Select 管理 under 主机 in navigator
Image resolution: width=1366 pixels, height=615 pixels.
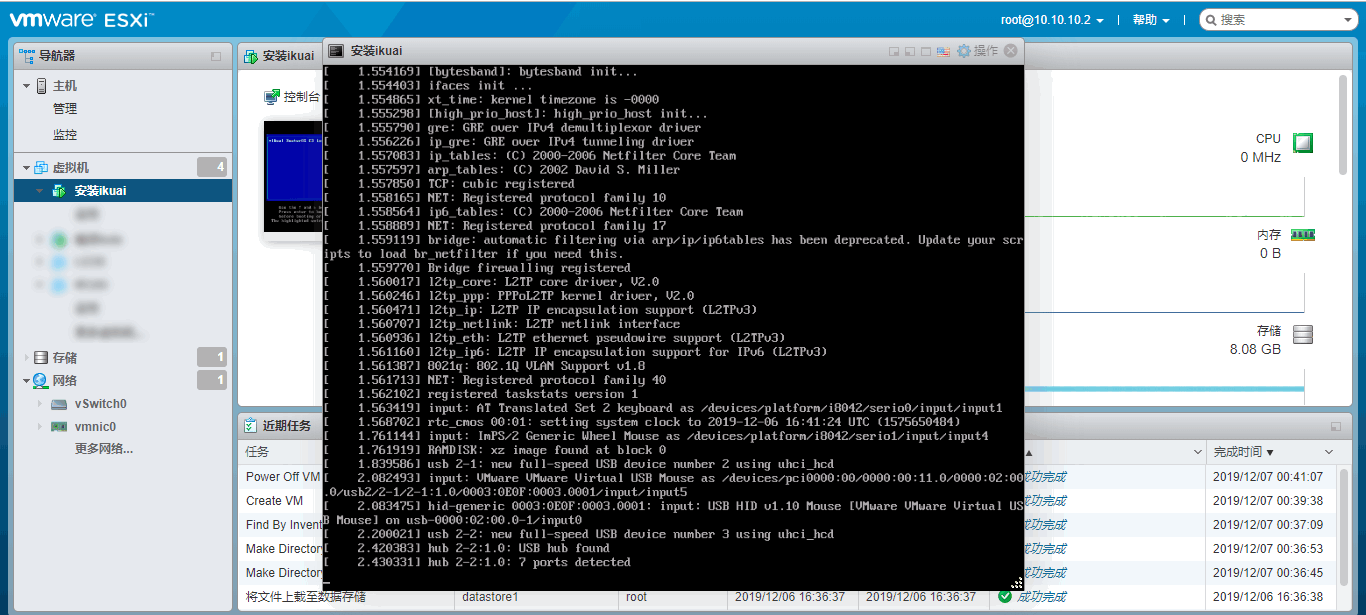65,109
